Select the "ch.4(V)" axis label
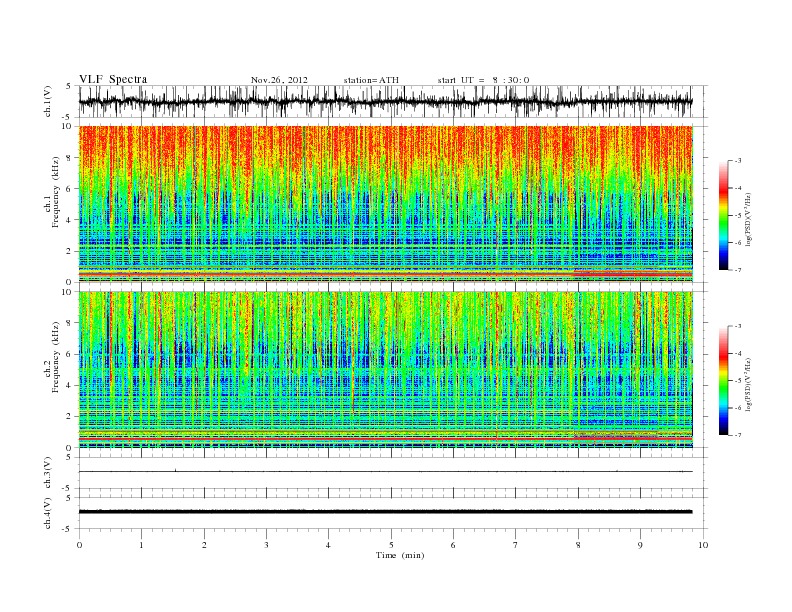Viewport: 792px width, 612px height. point(48,513)
